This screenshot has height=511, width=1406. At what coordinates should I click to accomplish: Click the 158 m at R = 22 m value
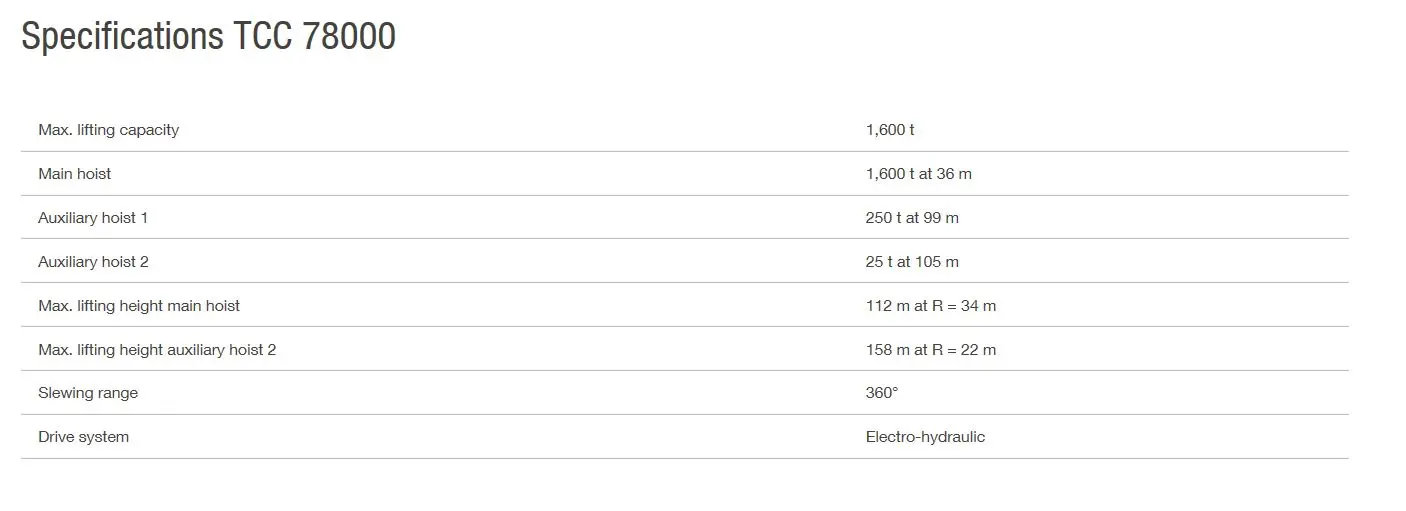click(931, 350)
